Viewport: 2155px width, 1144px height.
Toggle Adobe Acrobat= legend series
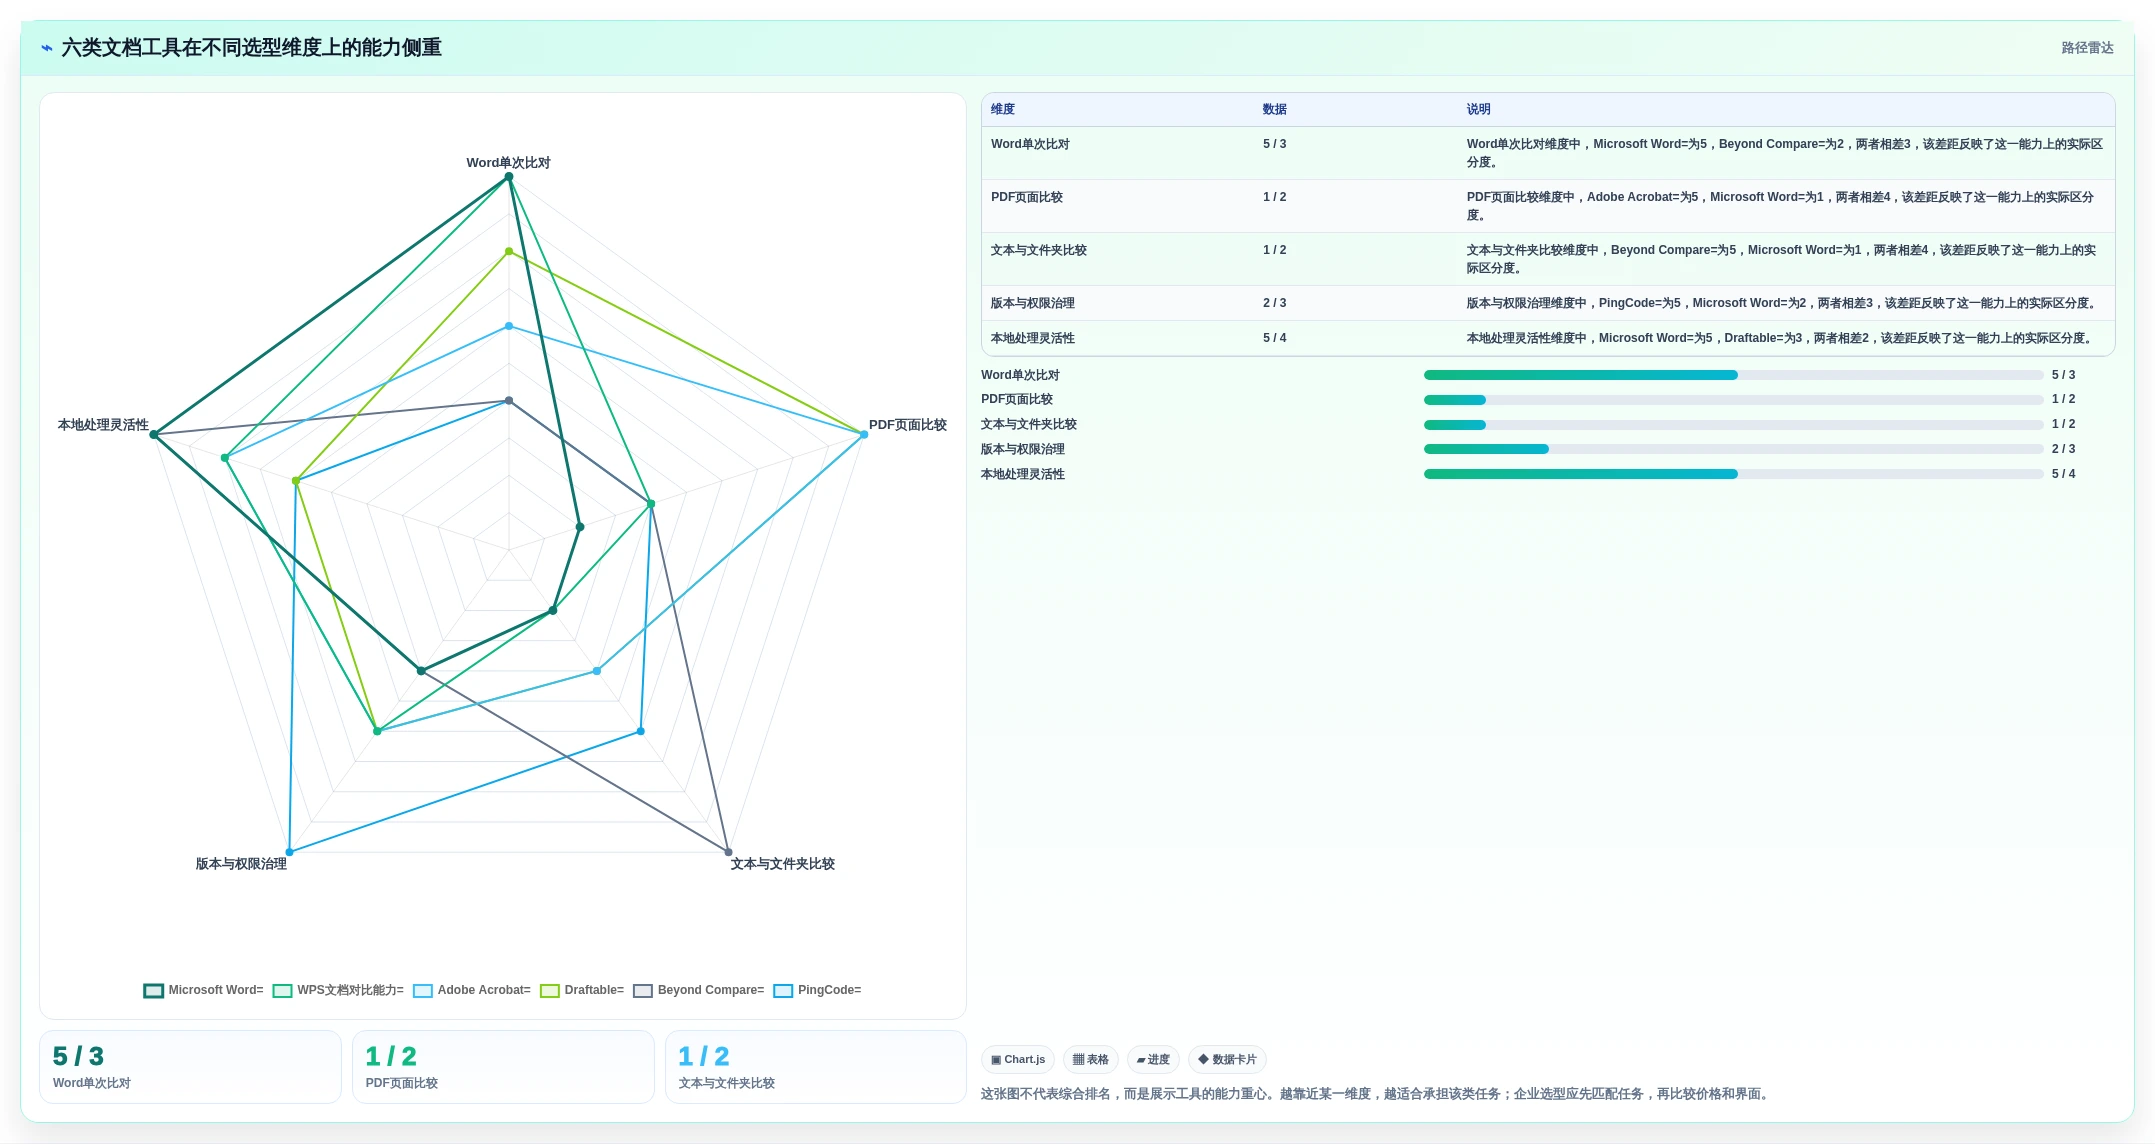click(472, 990)
